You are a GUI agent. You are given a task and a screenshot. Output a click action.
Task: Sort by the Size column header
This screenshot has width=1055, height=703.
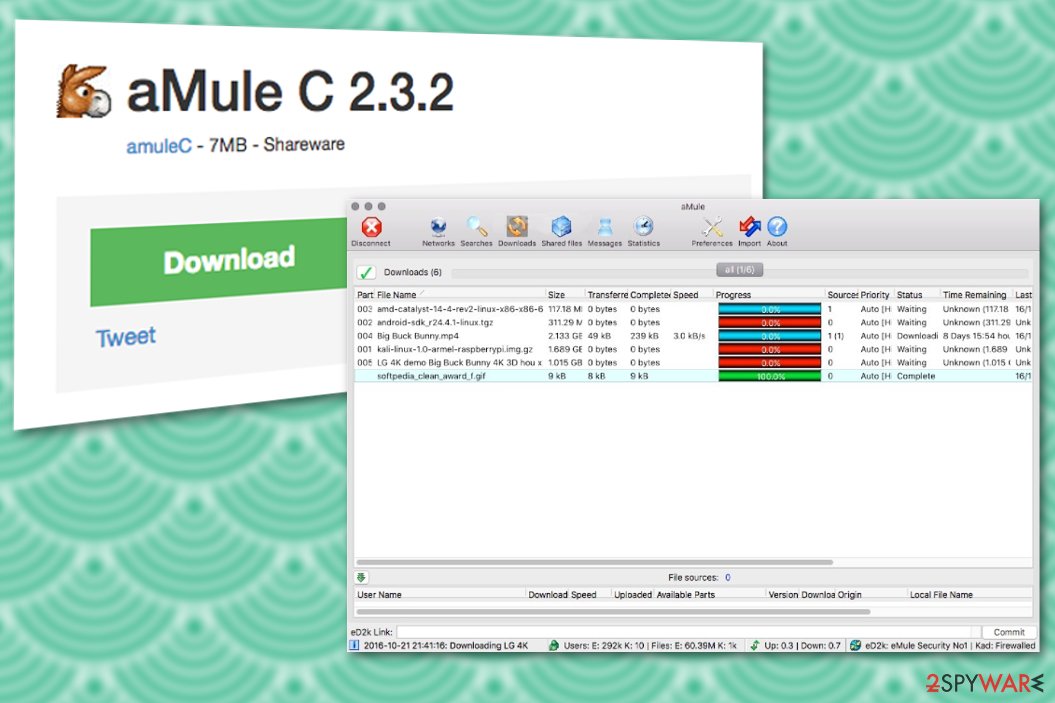[x=565, y=295]
